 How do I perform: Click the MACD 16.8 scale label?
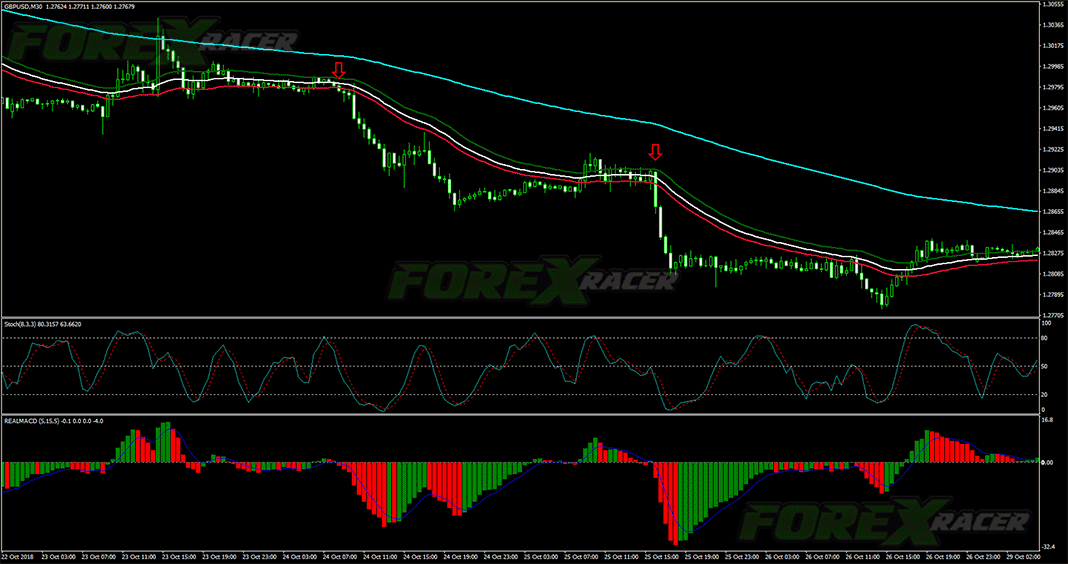click(1049, 420)
